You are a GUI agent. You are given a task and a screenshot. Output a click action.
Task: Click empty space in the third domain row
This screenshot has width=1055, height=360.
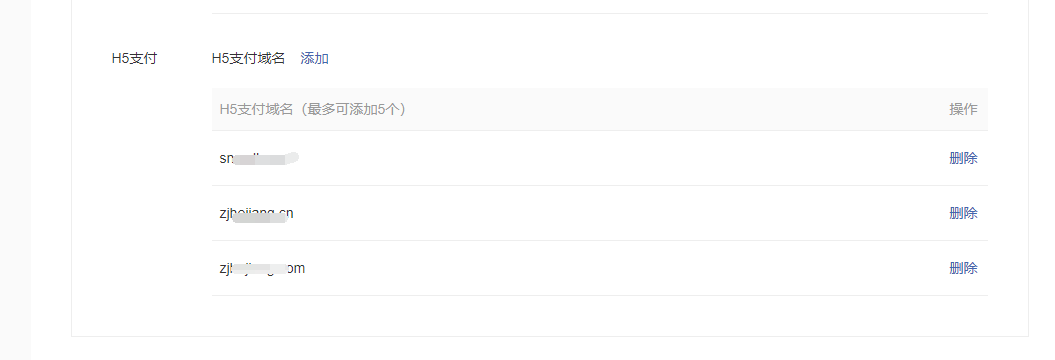[x=606, y=268]
